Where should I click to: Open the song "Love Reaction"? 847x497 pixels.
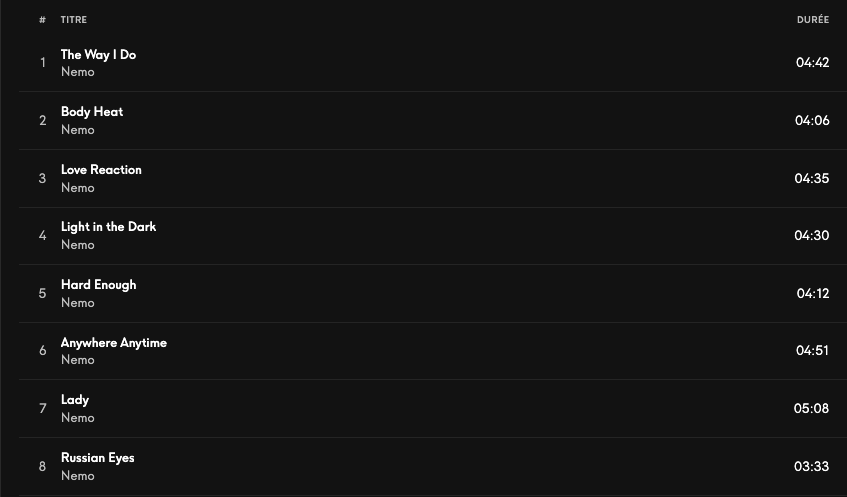(101, 170)
